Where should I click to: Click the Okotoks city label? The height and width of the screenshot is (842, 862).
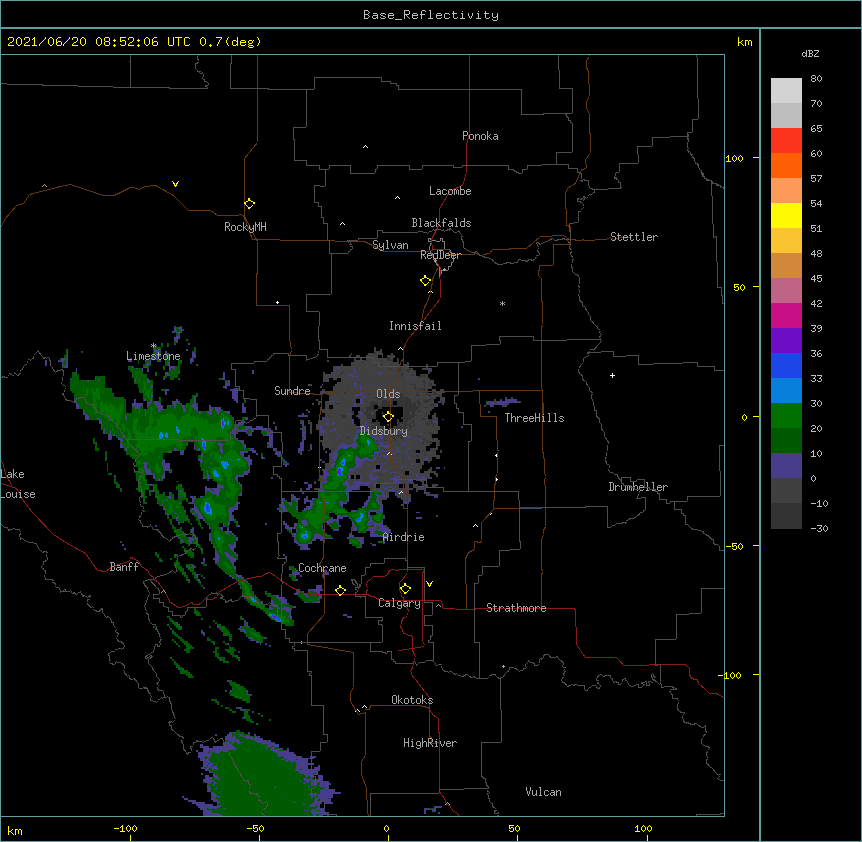(x=412, y=700)
